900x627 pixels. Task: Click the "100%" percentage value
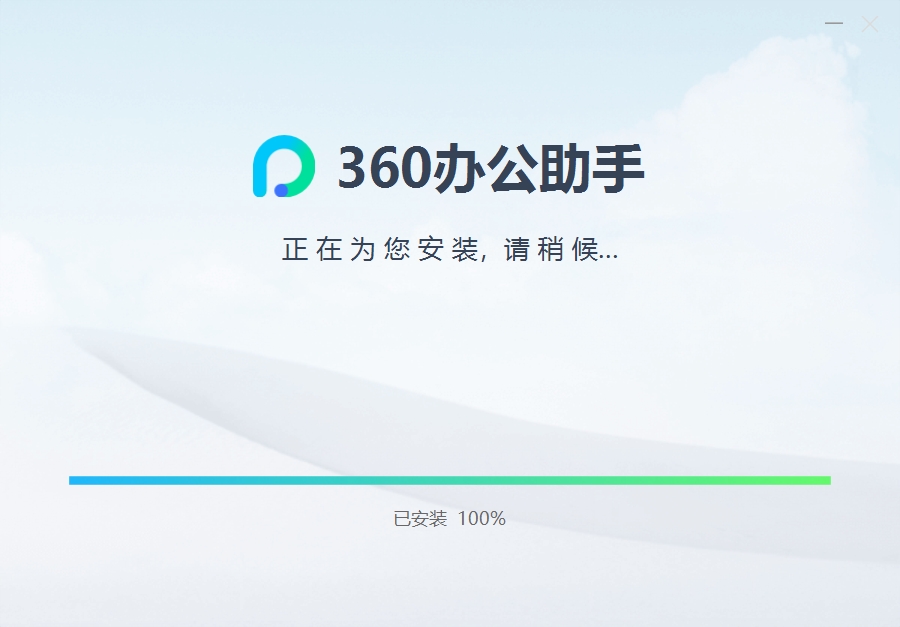coord(482,518)
